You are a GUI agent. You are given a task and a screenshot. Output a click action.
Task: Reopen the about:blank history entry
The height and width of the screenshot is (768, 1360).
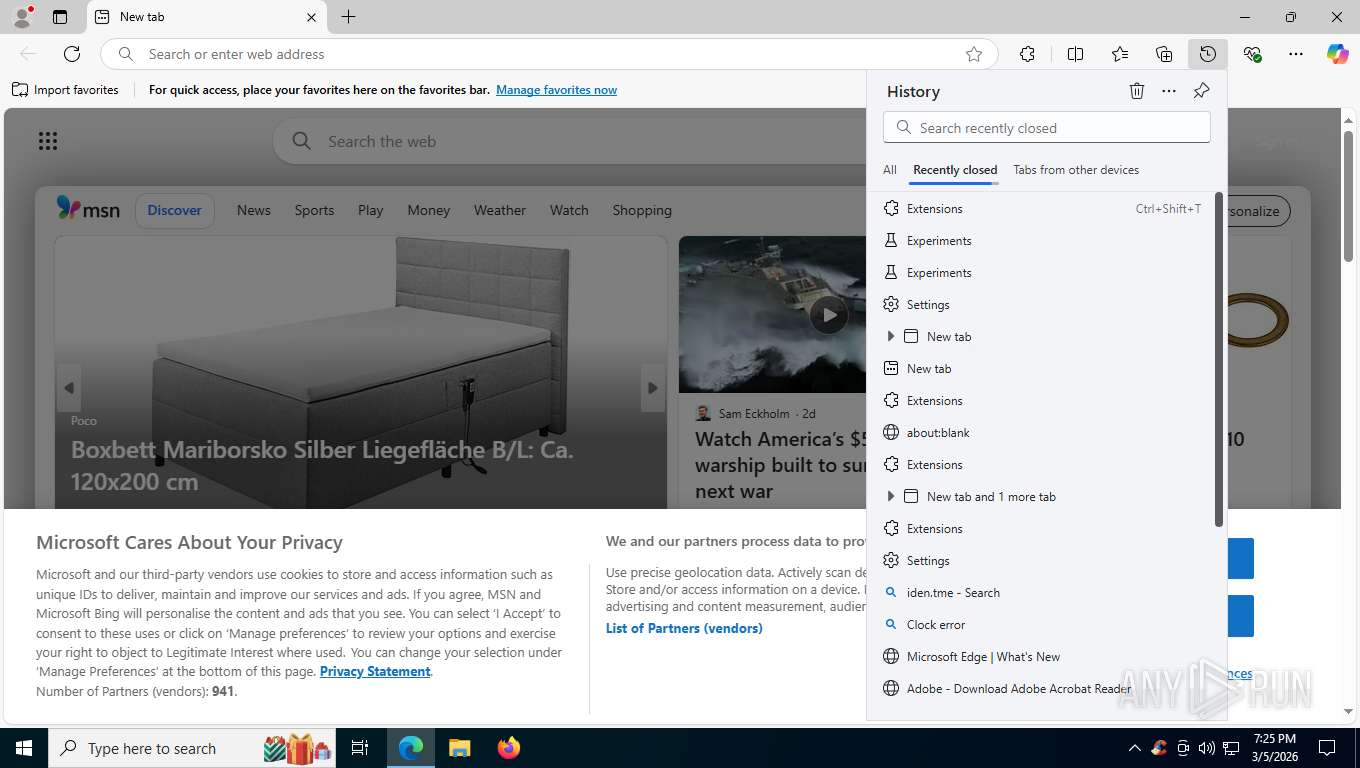pos(1042,433)
